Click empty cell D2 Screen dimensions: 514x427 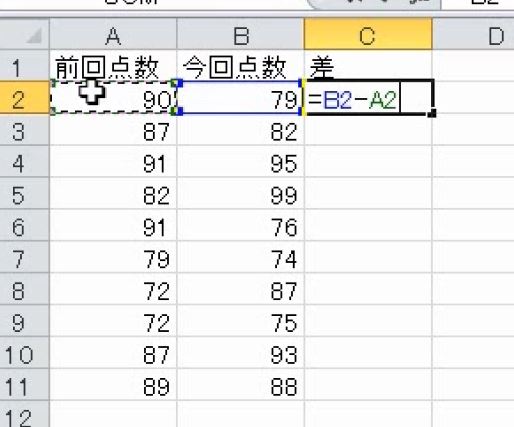474,98
